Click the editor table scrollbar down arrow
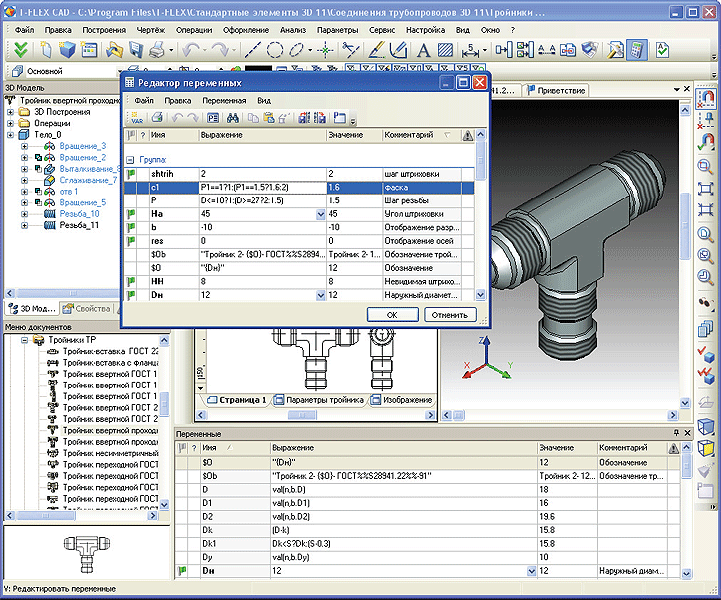Screen dimensions: 721x600 pos(481,295)
